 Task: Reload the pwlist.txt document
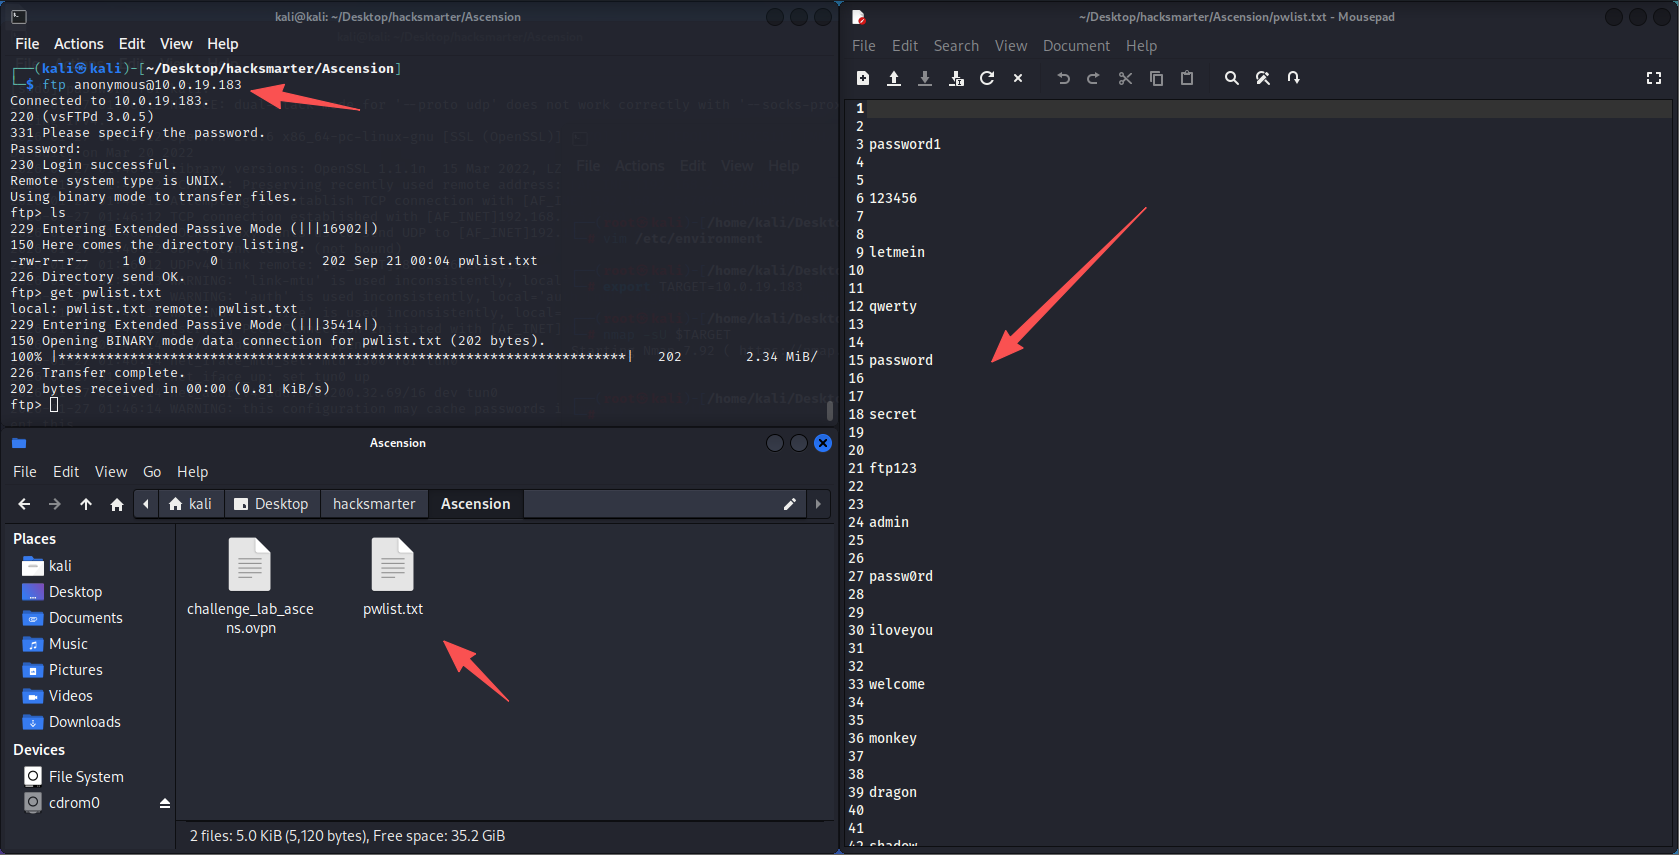click(x=987, y=78)
